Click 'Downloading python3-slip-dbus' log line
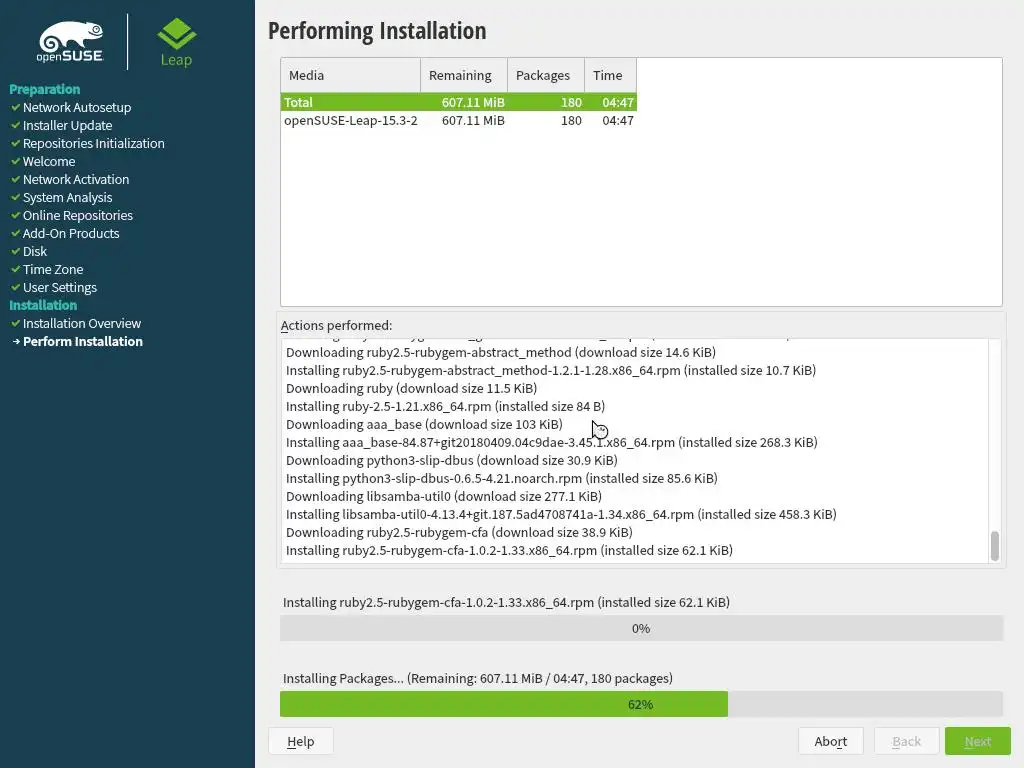 452,460
